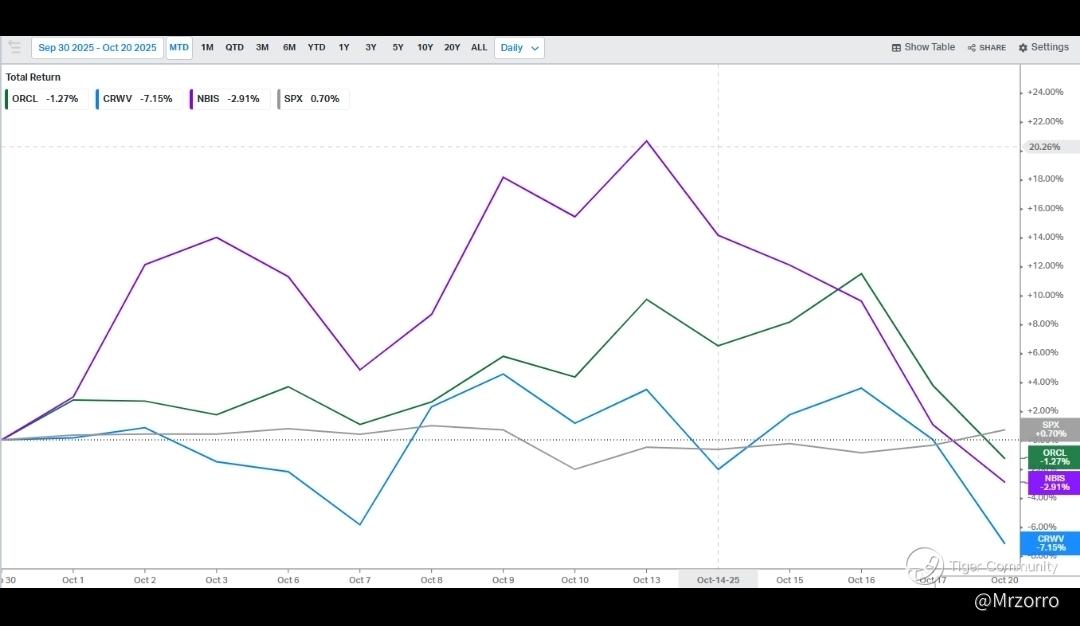This screenshot has width=1080, height=626.
Task: Click the +24.00% y-axis label
Action: (1045, 92)
